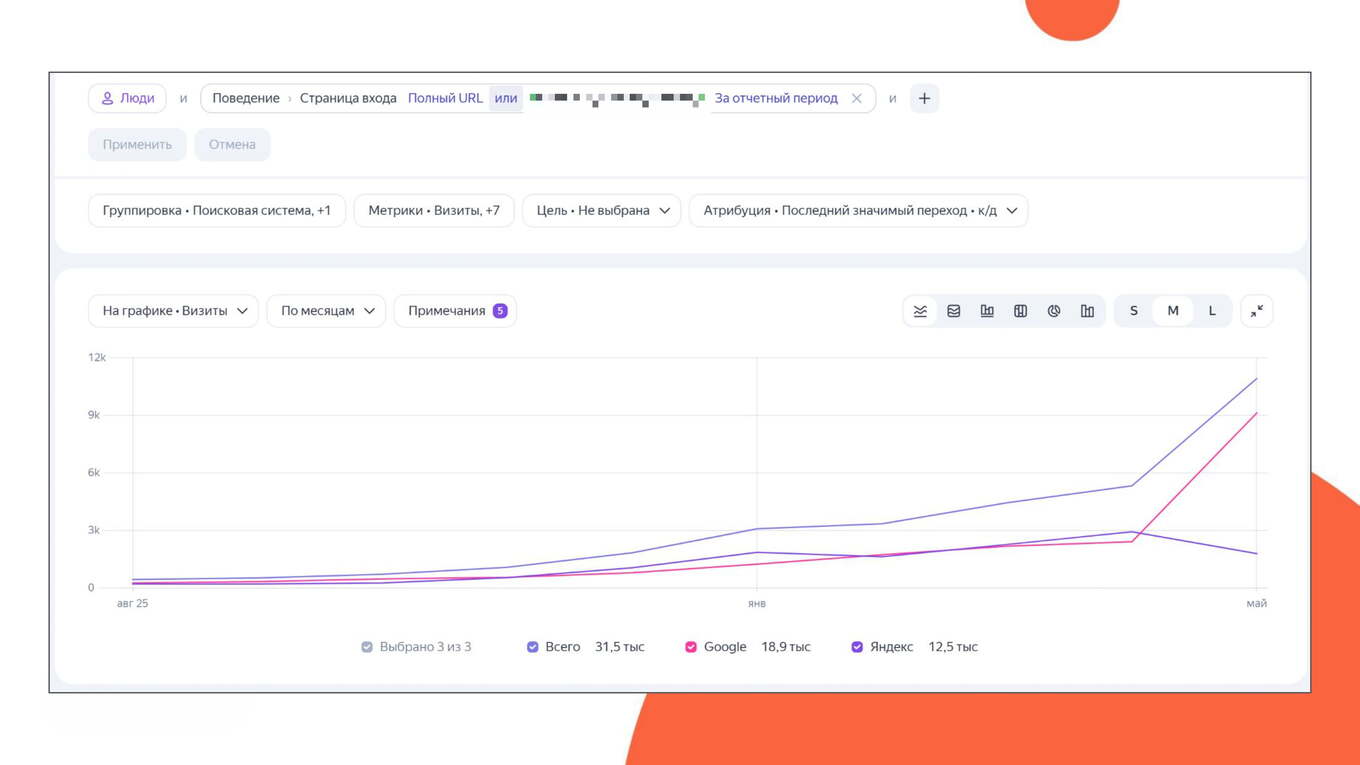Viewport: 1360px width, 765px height.
Task: Click the 'авг 25' axis label
Action: click(132, 604)
